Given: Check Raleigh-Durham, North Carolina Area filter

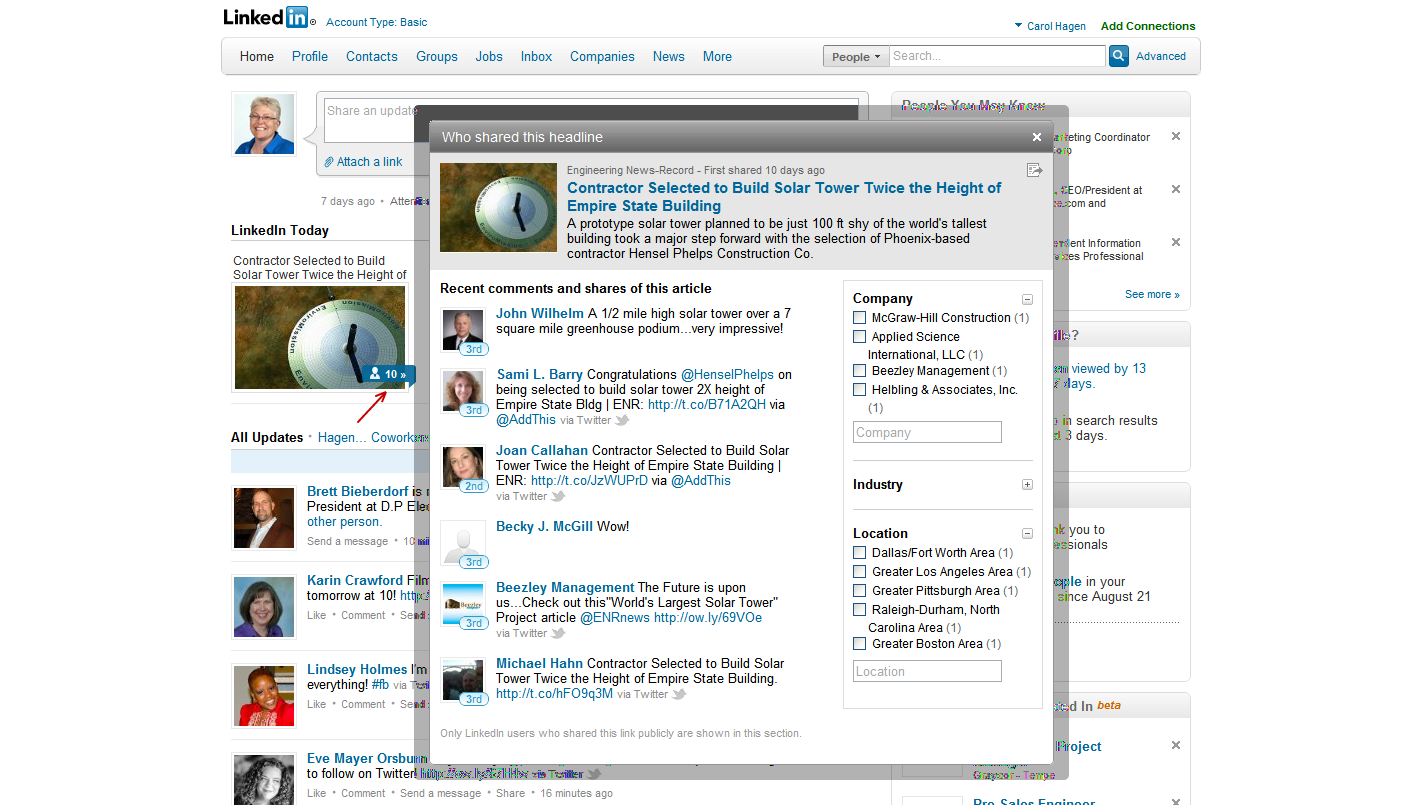Looking at the screenshot, I should (859, 610).
